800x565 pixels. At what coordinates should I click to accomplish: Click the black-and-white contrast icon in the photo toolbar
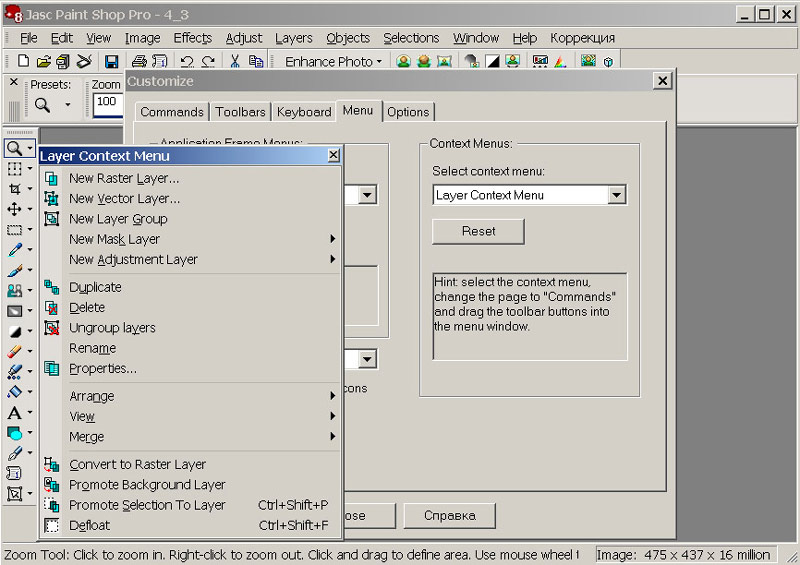click(x=492, y=62)
